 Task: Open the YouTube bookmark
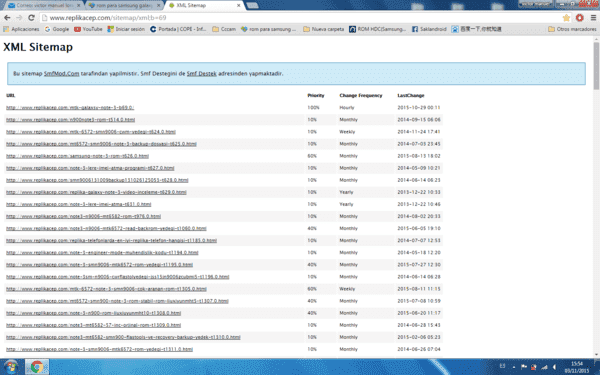[88, 29]
